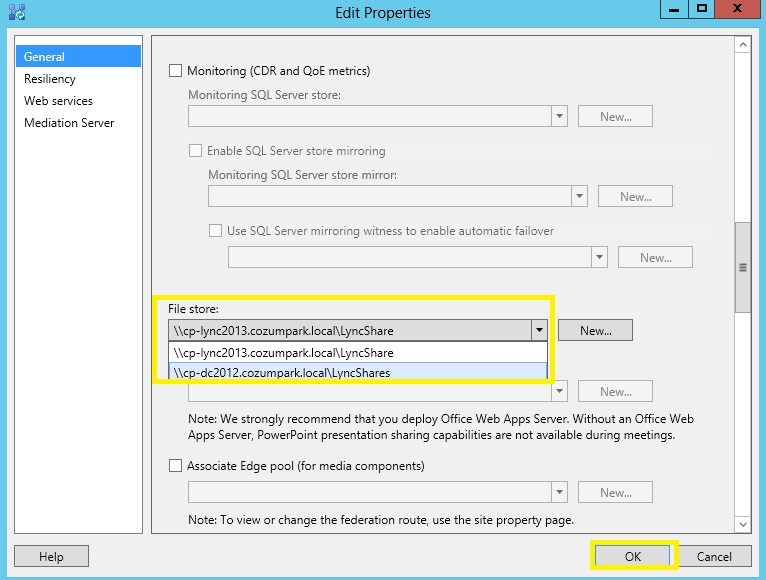Open Monitoring SQL Server store dropdown
766x580 pixels.
pos(559,116)
